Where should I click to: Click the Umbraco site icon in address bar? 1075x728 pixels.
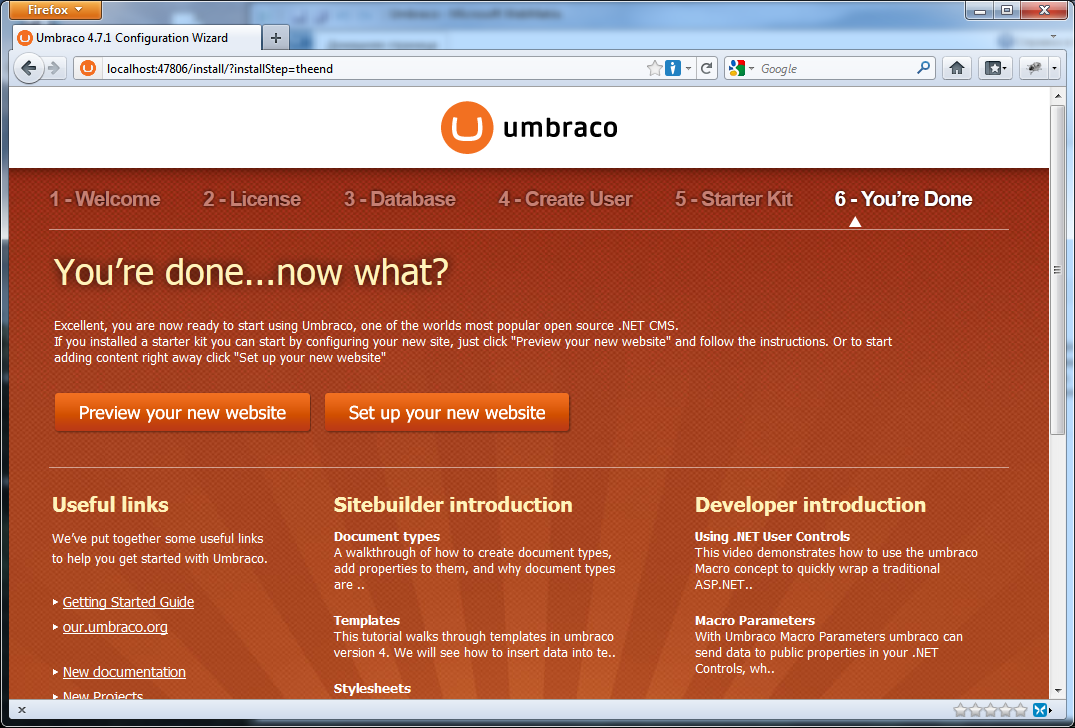[x=88, y=69]
